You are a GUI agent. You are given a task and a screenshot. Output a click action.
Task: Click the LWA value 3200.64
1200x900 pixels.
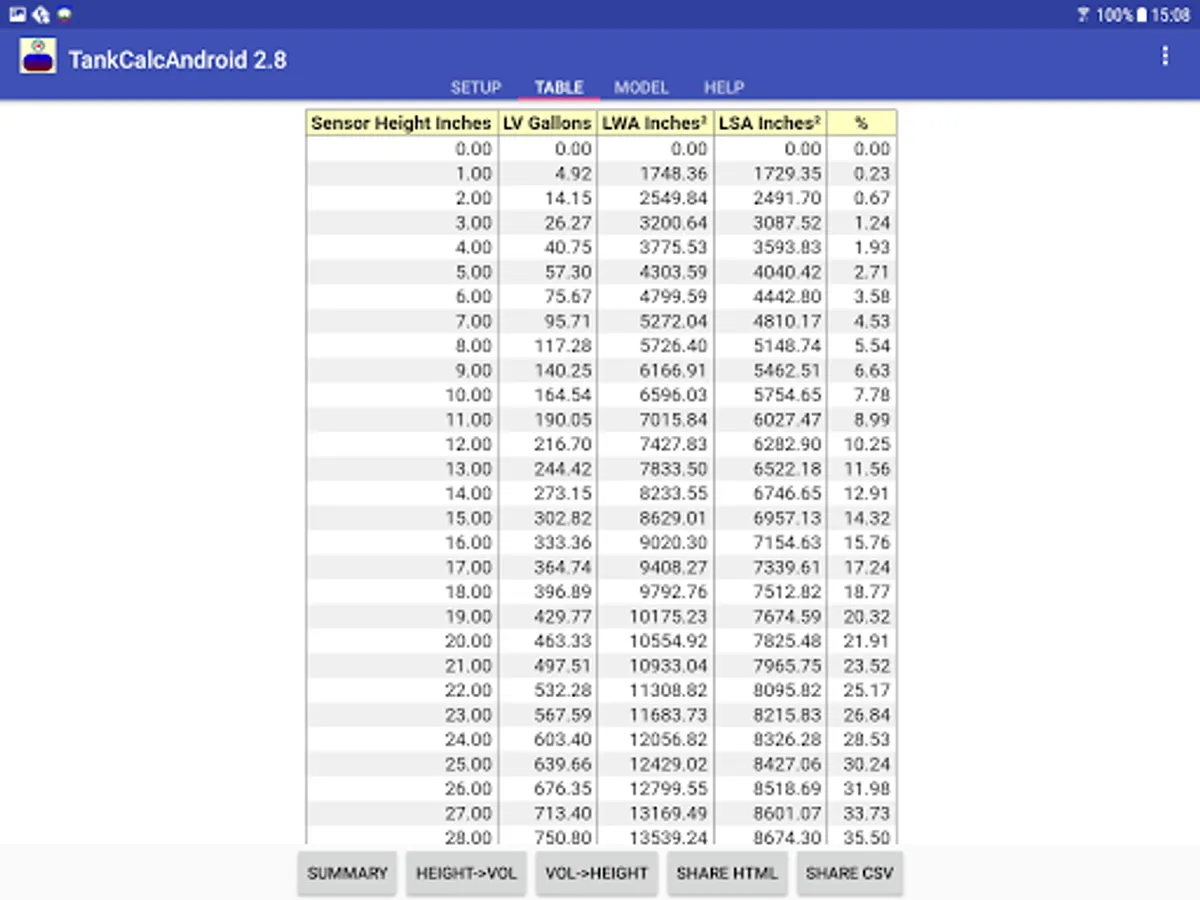[675, 223]
